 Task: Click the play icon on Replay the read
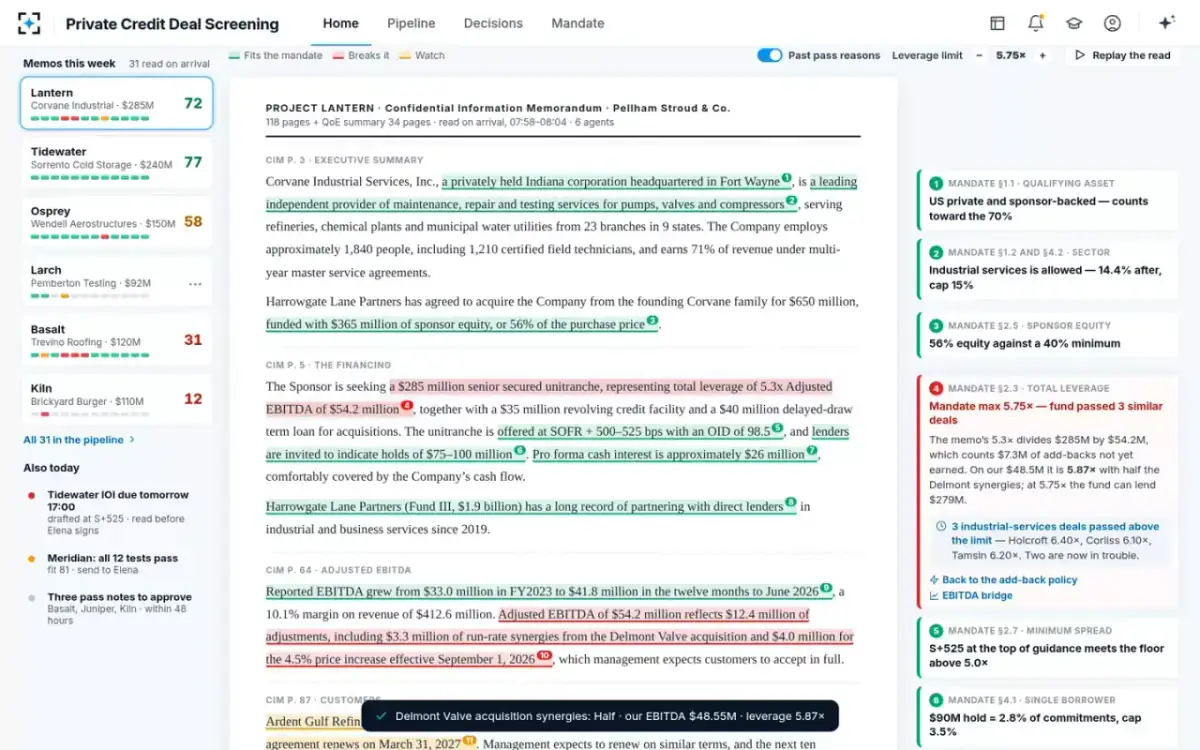click(x=1080, y=55)
